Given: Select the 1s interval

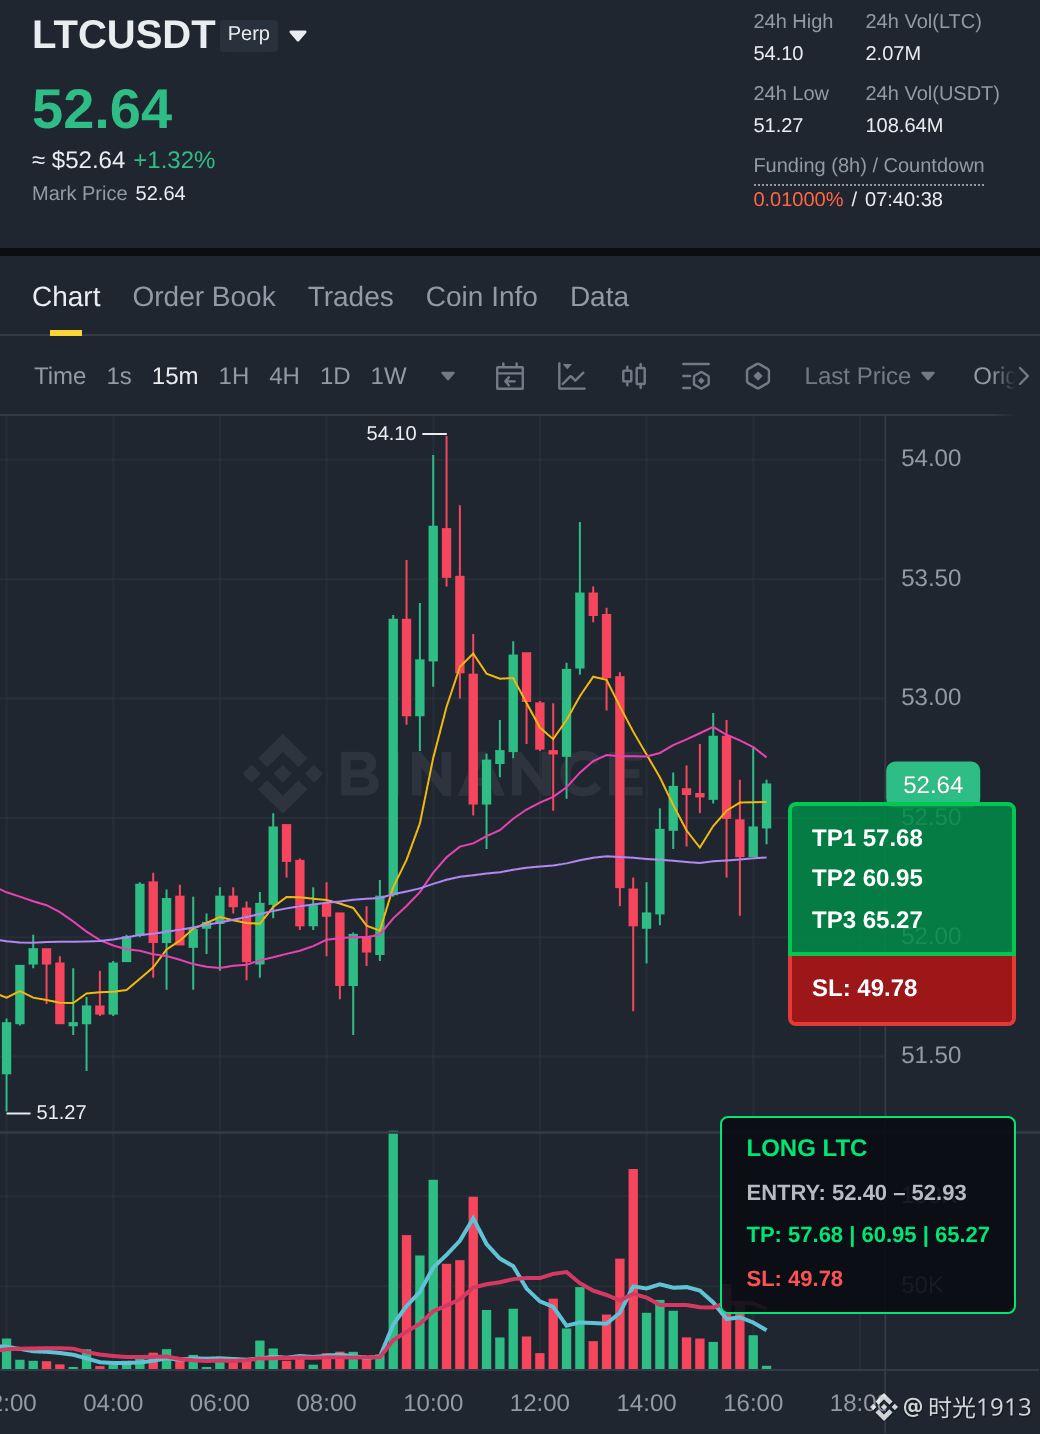Looking at the screenshot, I should tap(119, 376).
